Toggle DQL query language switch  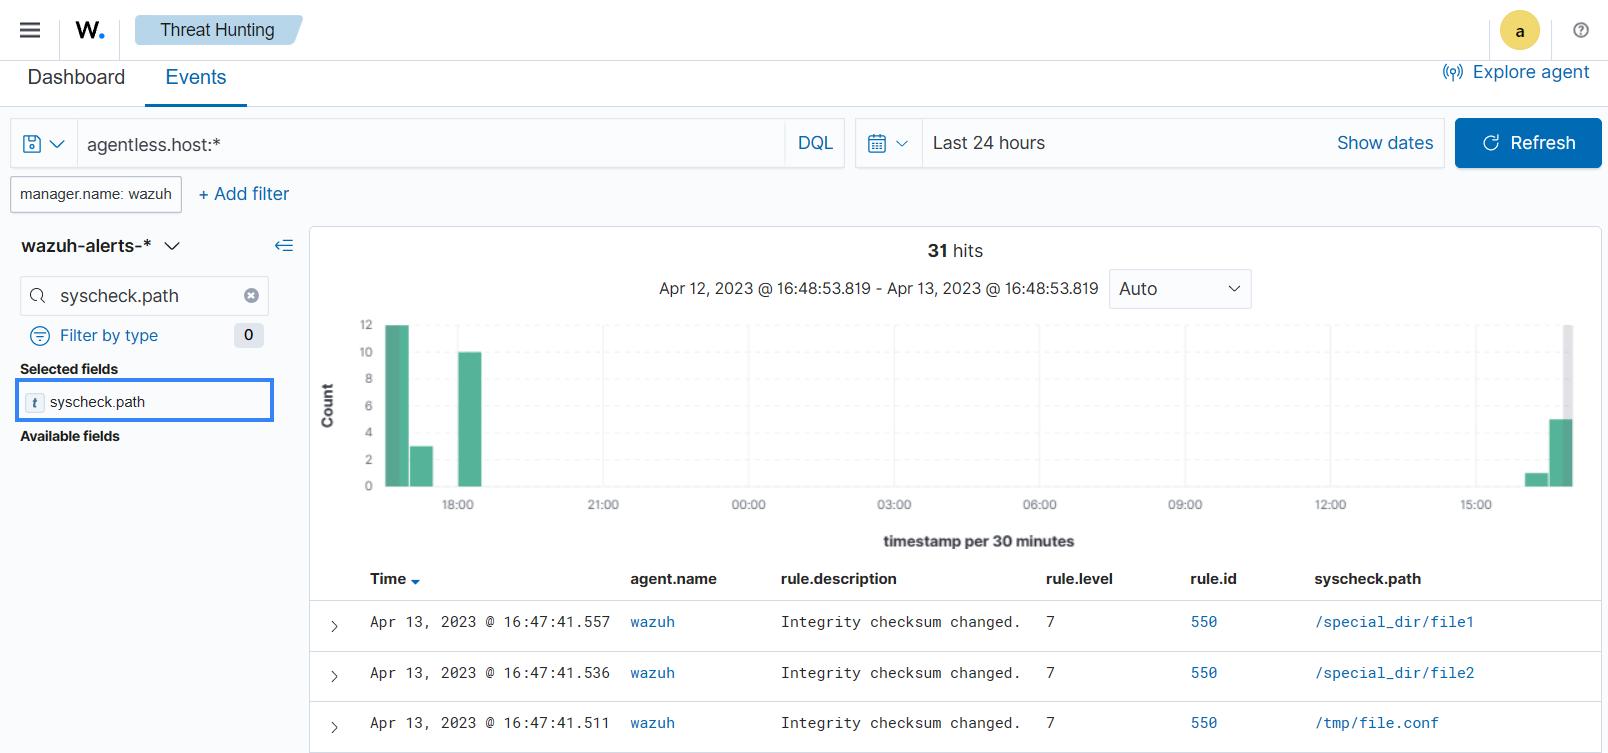click(x=815, y=143)
